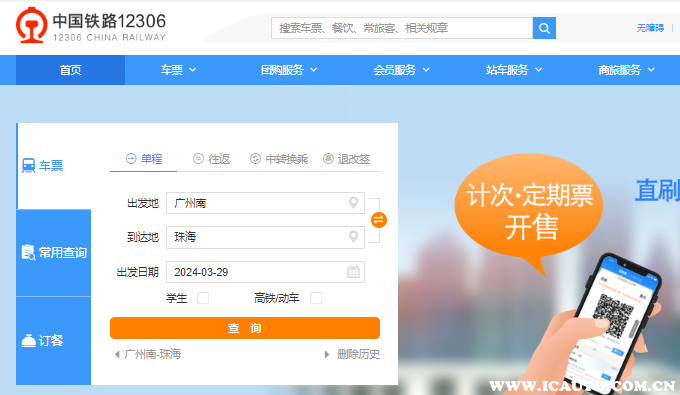Click the 退改签 refund icon
This screenshot has width=680, height=395.
pos(328,159)
